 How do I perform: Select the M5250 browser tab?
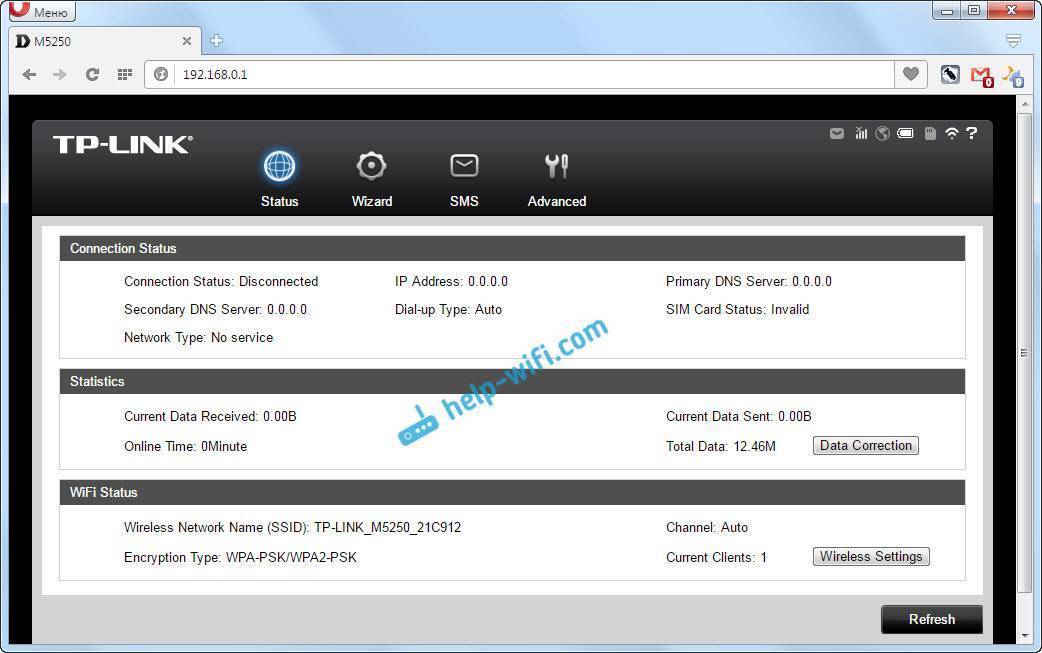click(x=106, y=41)
